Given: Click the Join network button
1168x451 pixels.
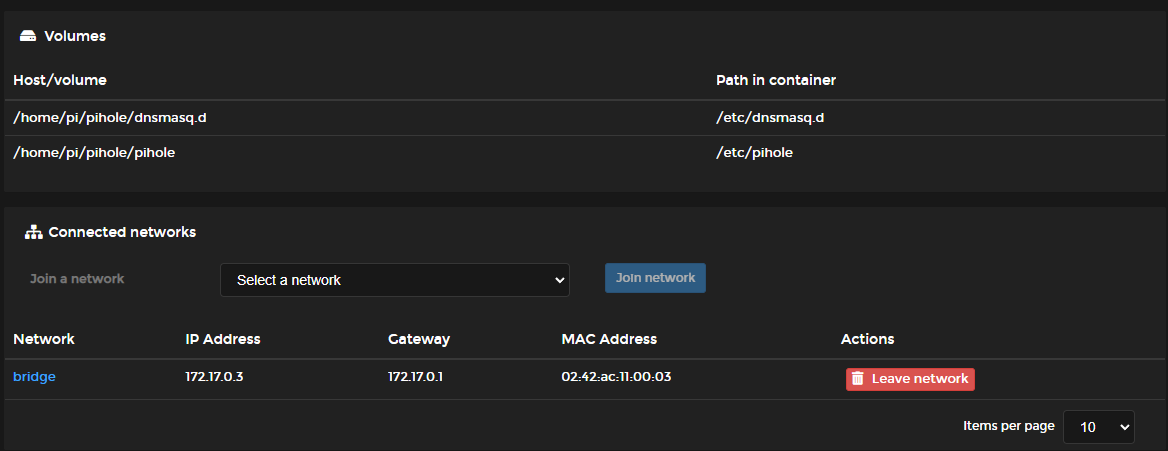Looking at the screenshot, I should pyautogui.click(x=656, y=278).
